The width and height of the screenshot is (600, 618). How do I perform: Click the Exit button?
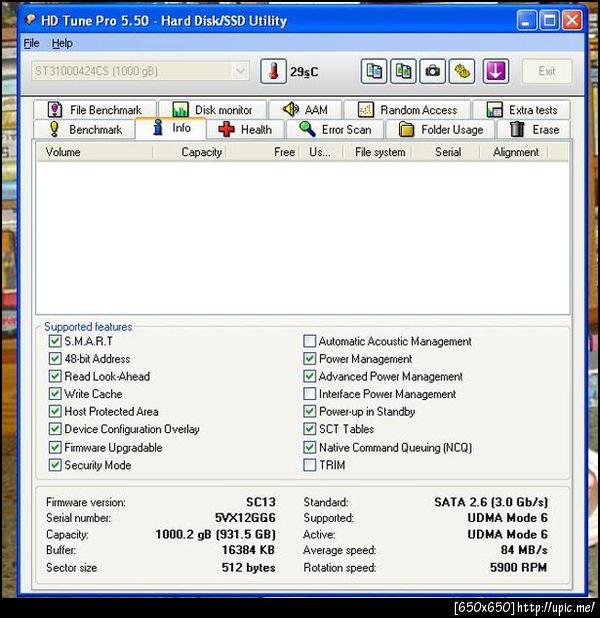(547, 71)
